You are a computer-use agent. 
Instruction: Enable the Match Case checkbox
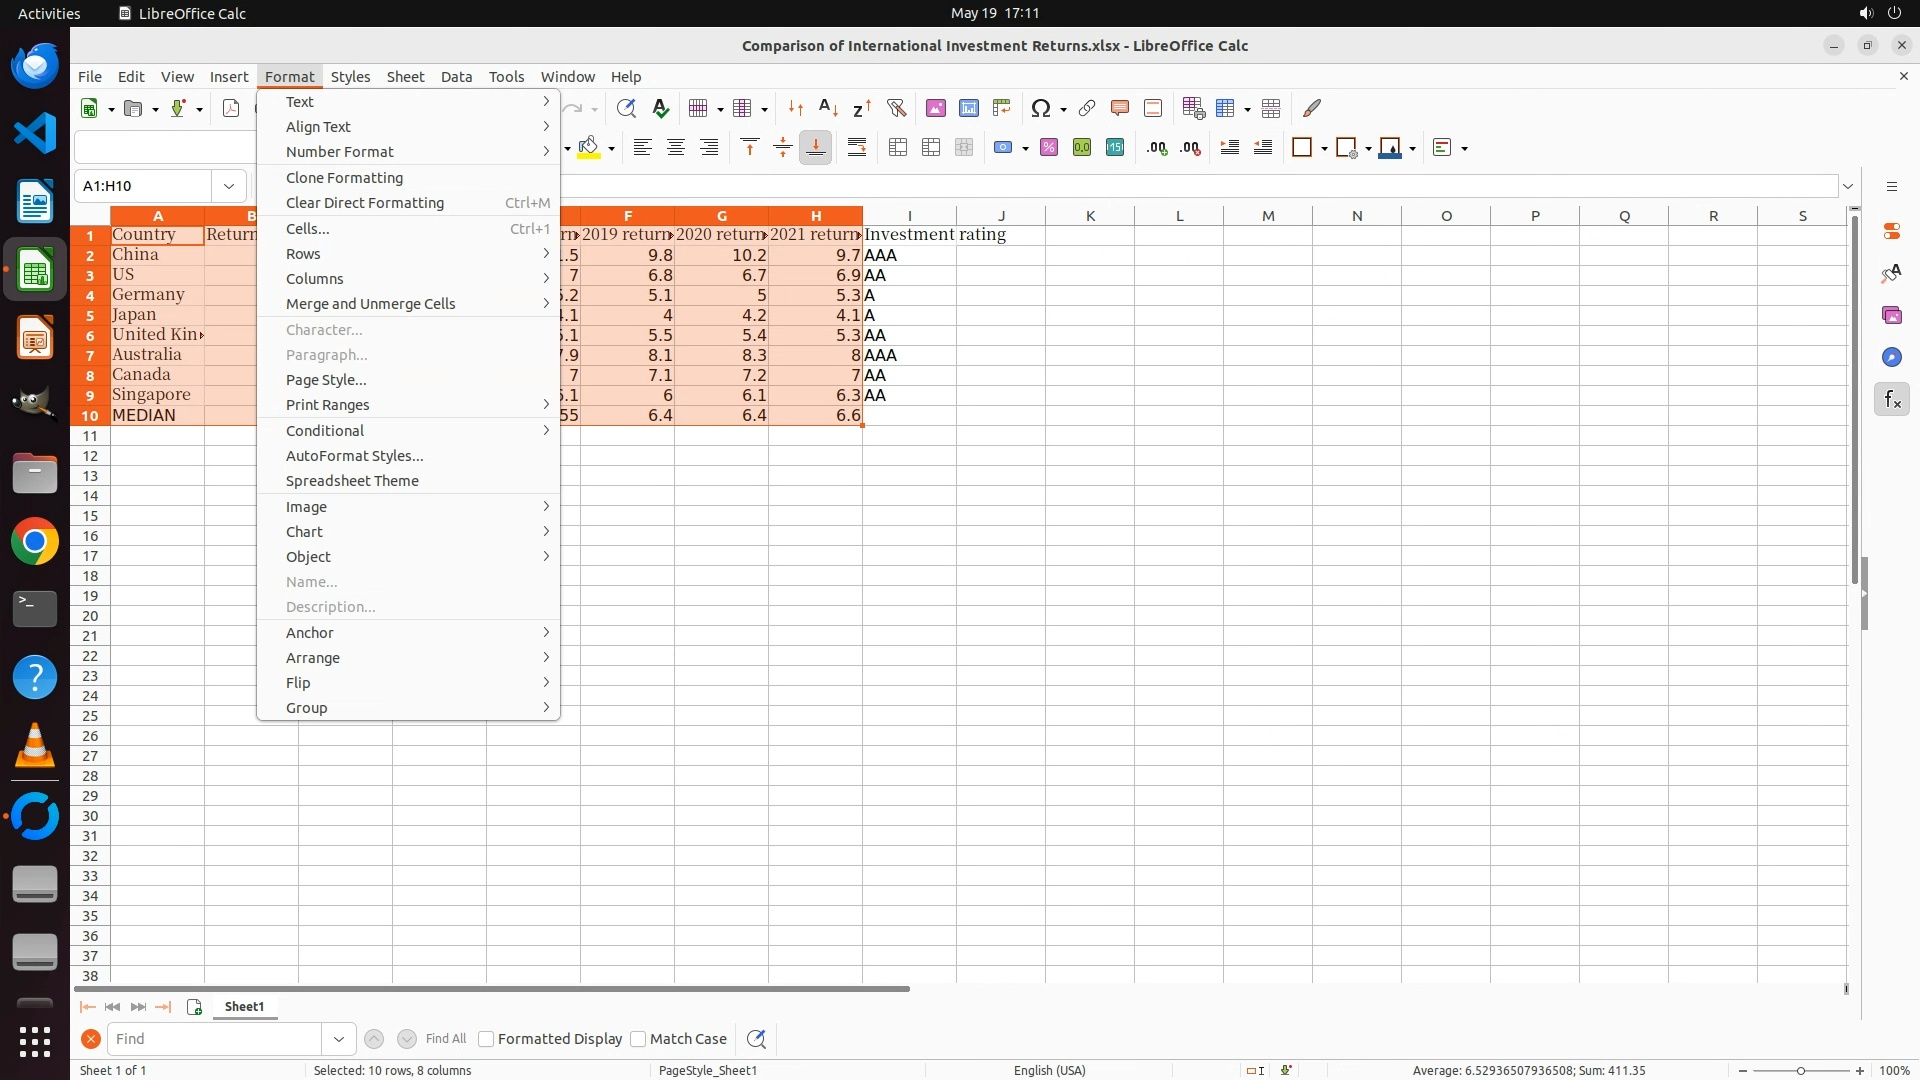click(x=638, y=1039)
